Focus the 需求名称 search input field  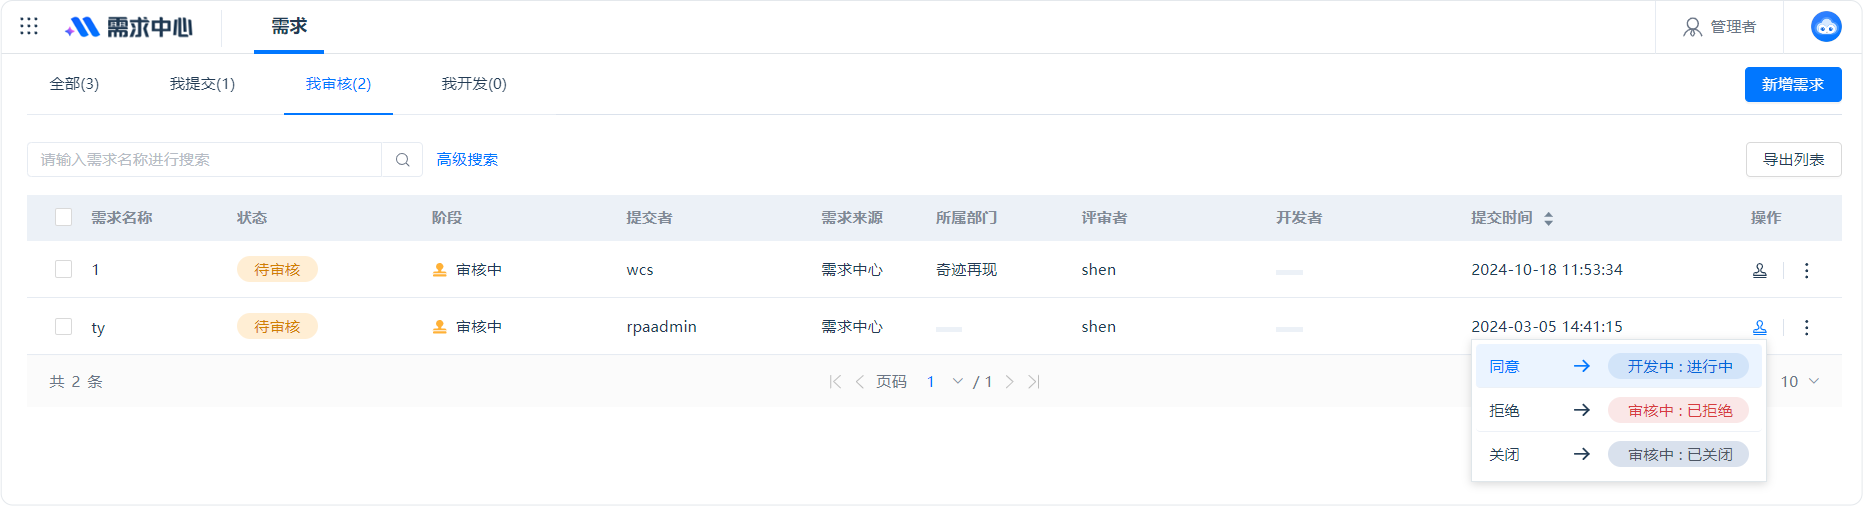click(x=204, y=160)
